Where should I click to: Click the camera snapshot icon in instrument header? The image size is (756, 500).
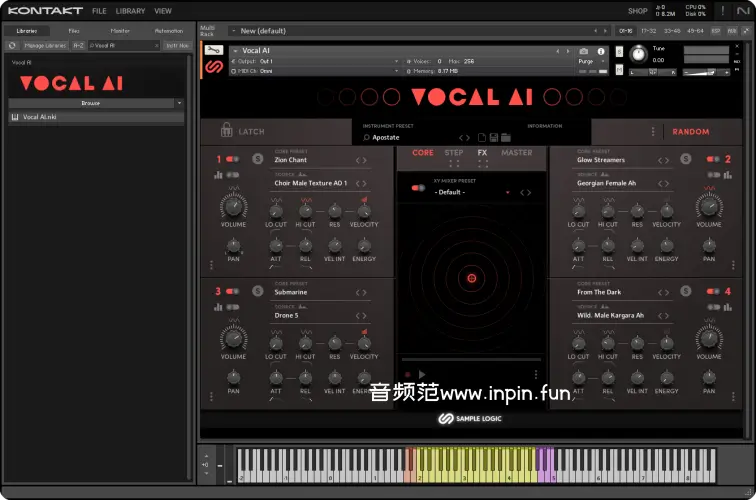(x=584, y=50)
